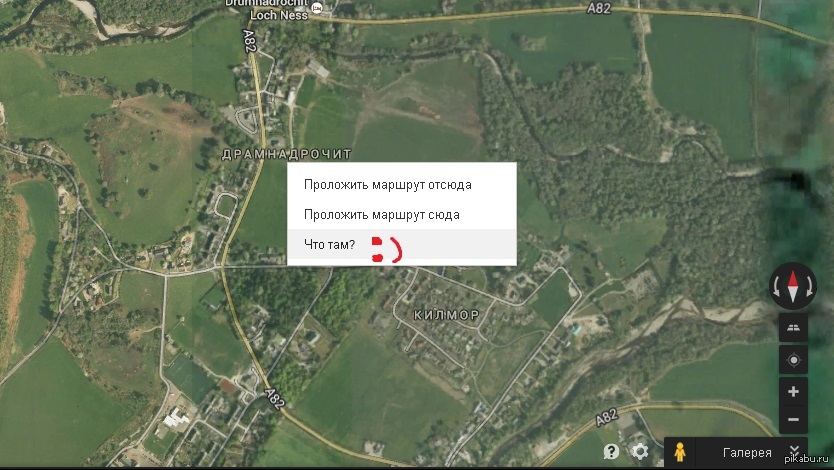The image size is (834, 470).
Task: Click the ДРАМНАДРОЧИТ place label
Action: pos(287,154)
